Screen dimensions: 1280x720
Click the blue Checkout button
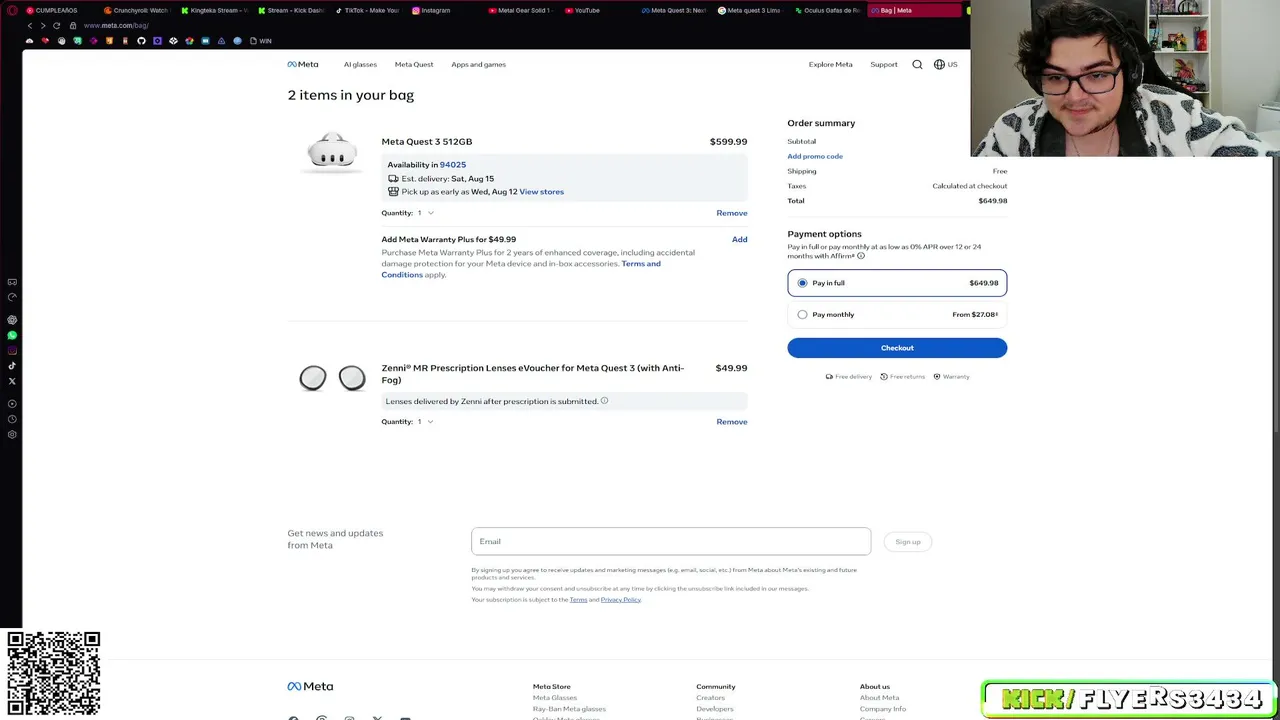(x=897, y=348)
